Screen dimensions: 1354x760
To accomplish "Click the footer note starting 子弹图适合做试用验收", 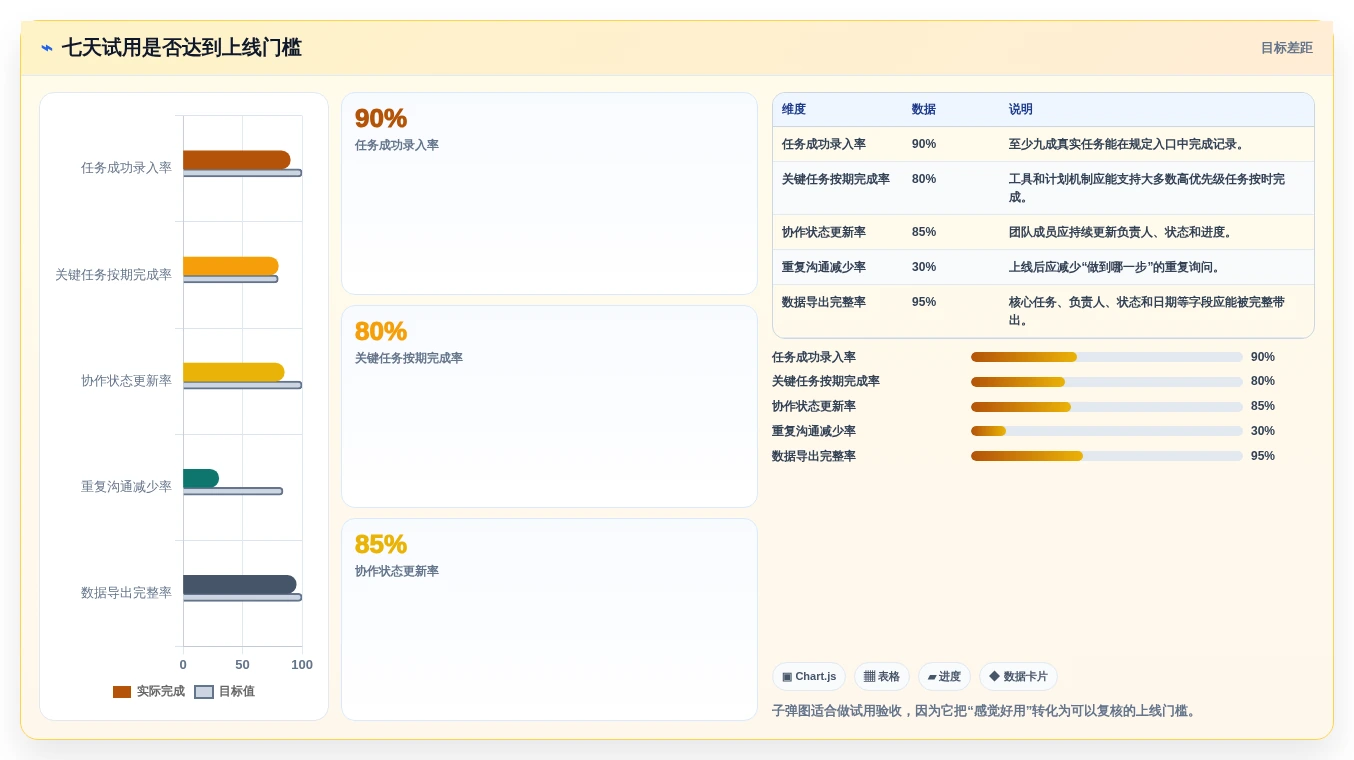I will coord(985,711).
